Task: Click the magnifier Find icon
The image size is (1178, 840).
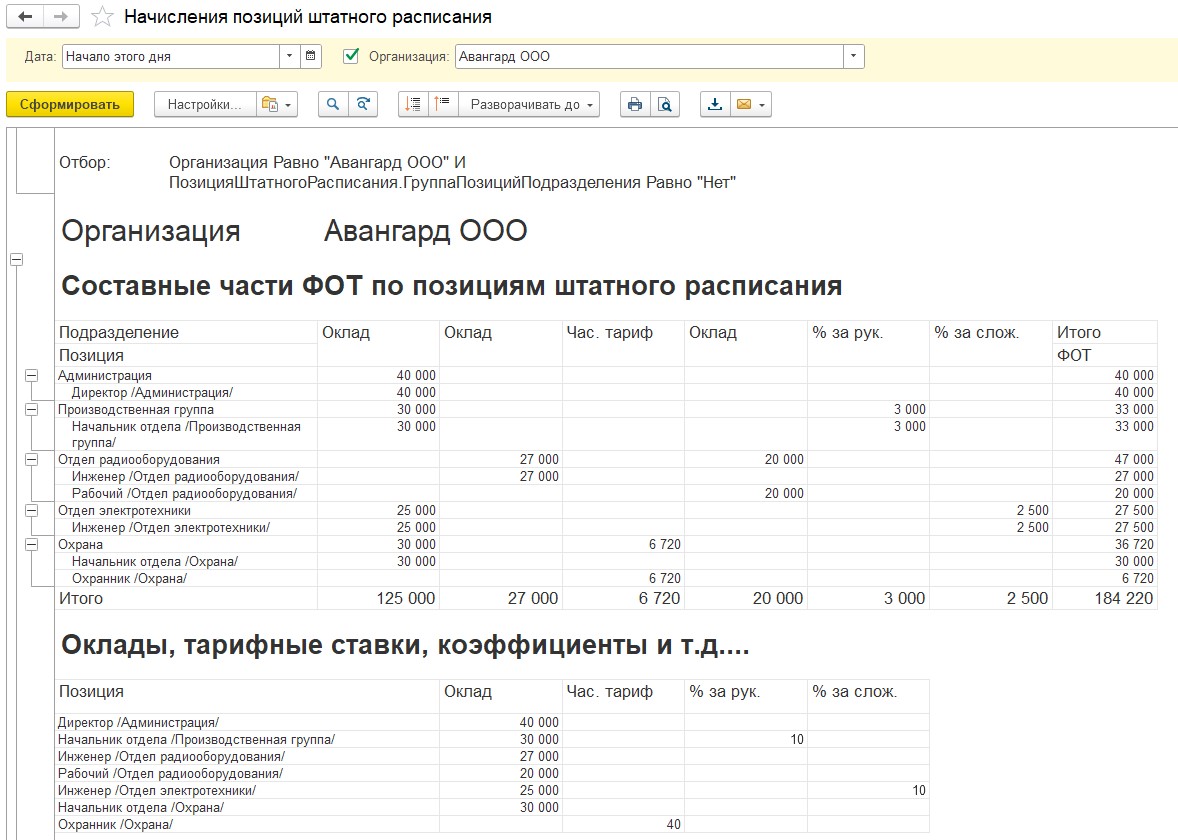Action: pos(333,104)
